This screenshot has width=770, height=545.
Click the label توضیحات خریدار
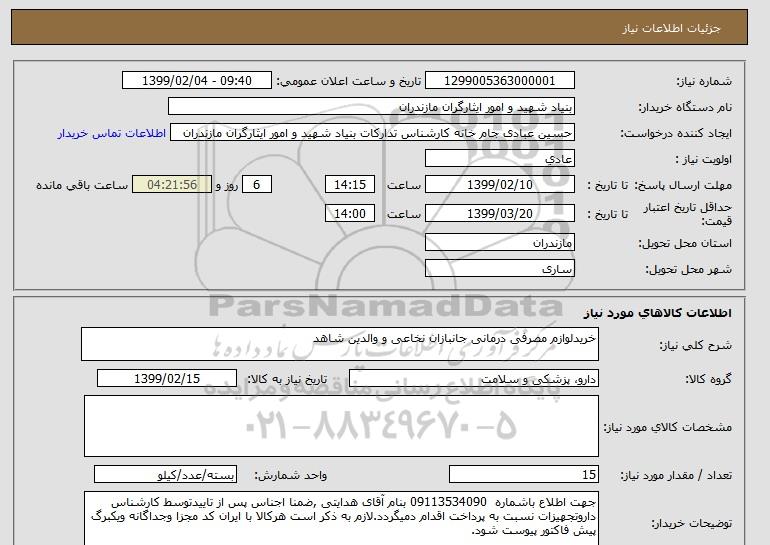point(691,524)
